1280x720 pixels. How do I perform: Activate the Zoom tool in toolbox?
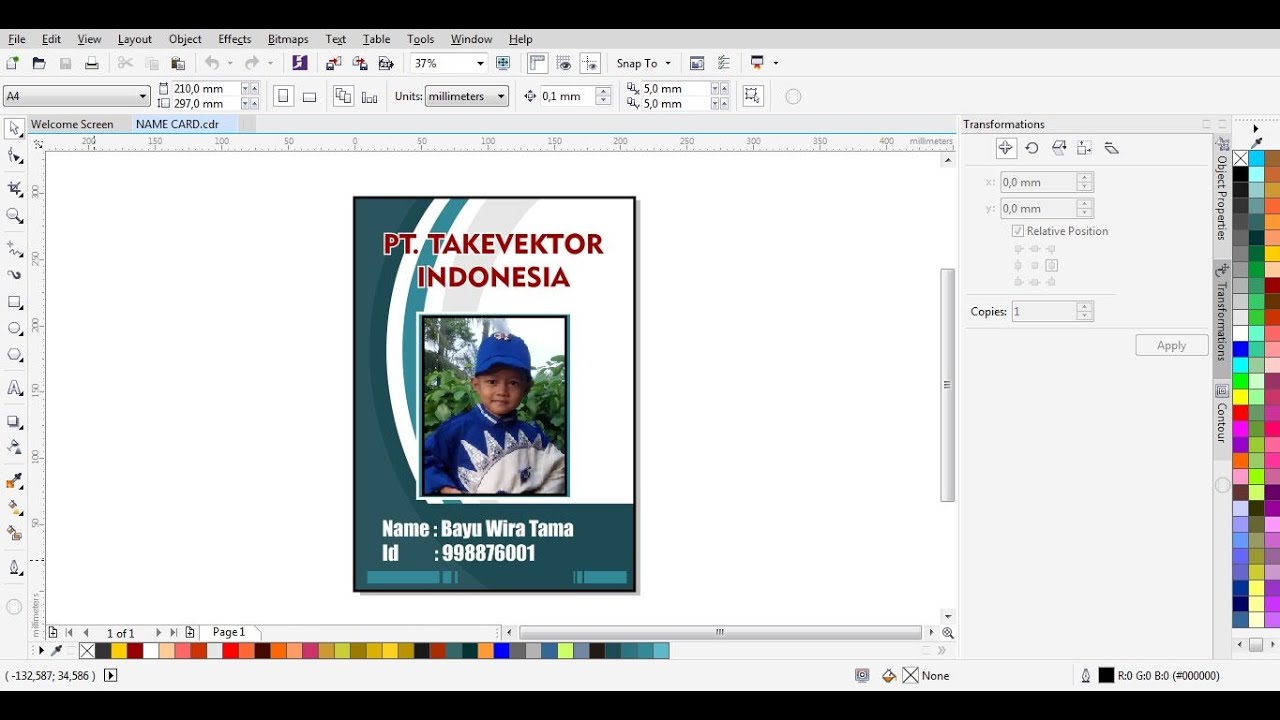pyautogui.click(x=14, y=216)
